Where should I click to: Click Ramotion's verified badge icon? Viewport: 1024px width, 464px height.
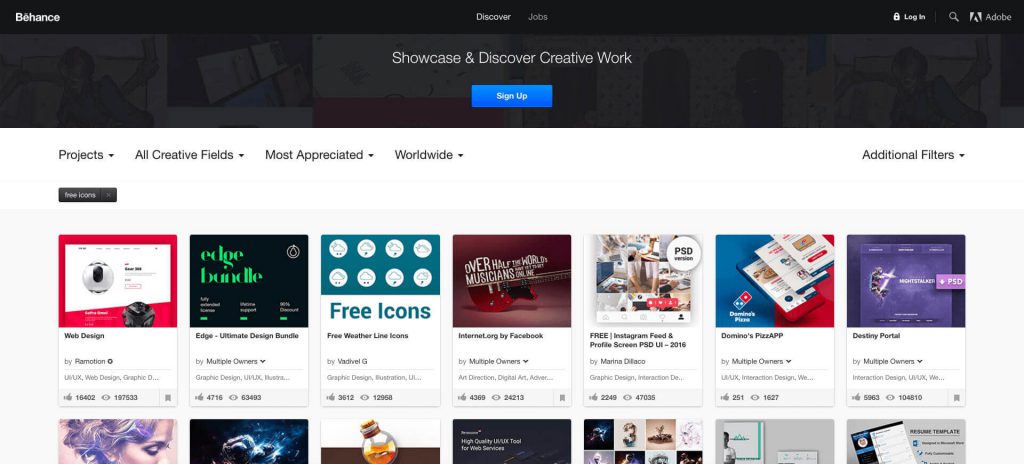tap(110, 361)
